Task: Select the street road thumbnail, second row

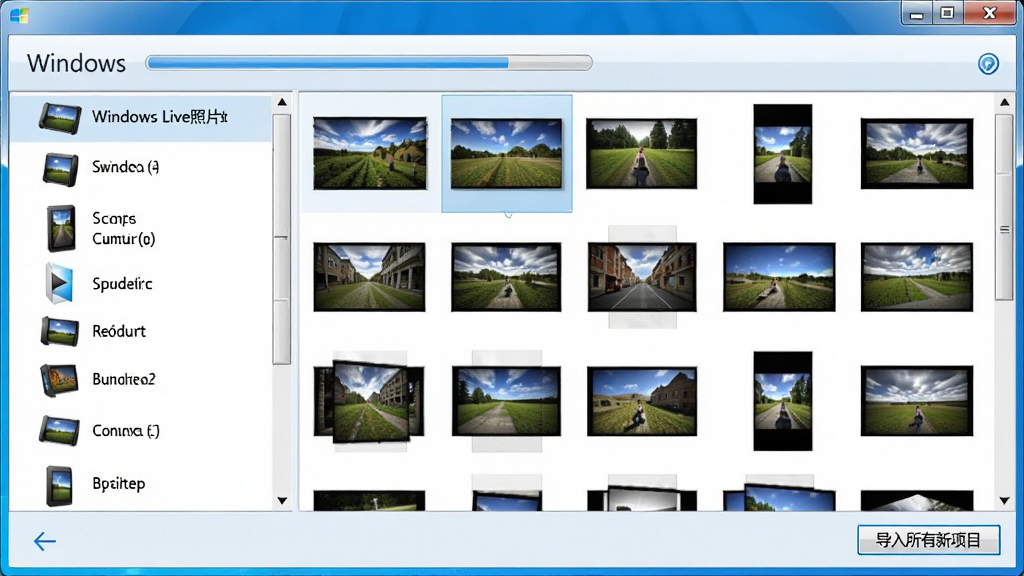Action: 642,277
